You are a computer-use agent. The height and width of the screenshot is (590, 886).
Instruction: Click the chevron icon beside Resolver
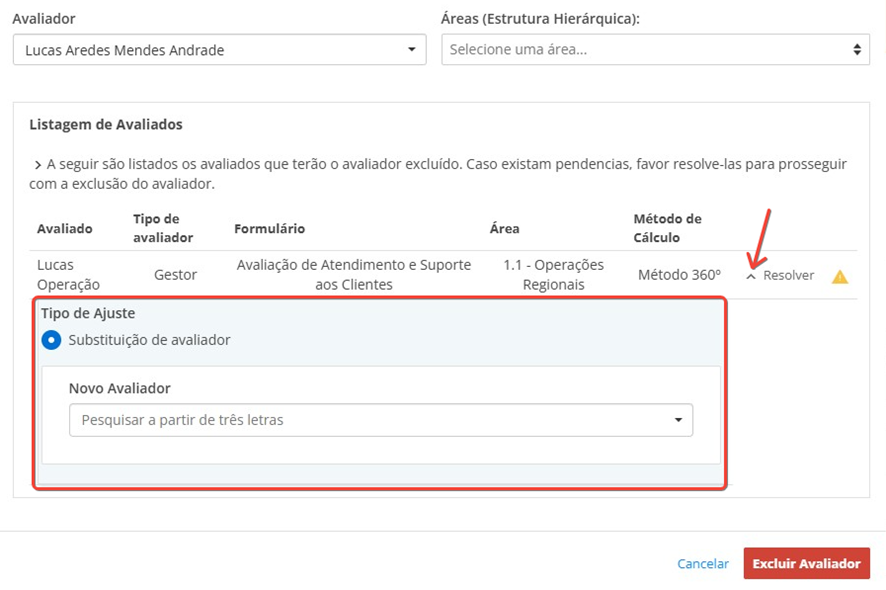(751, 276)
